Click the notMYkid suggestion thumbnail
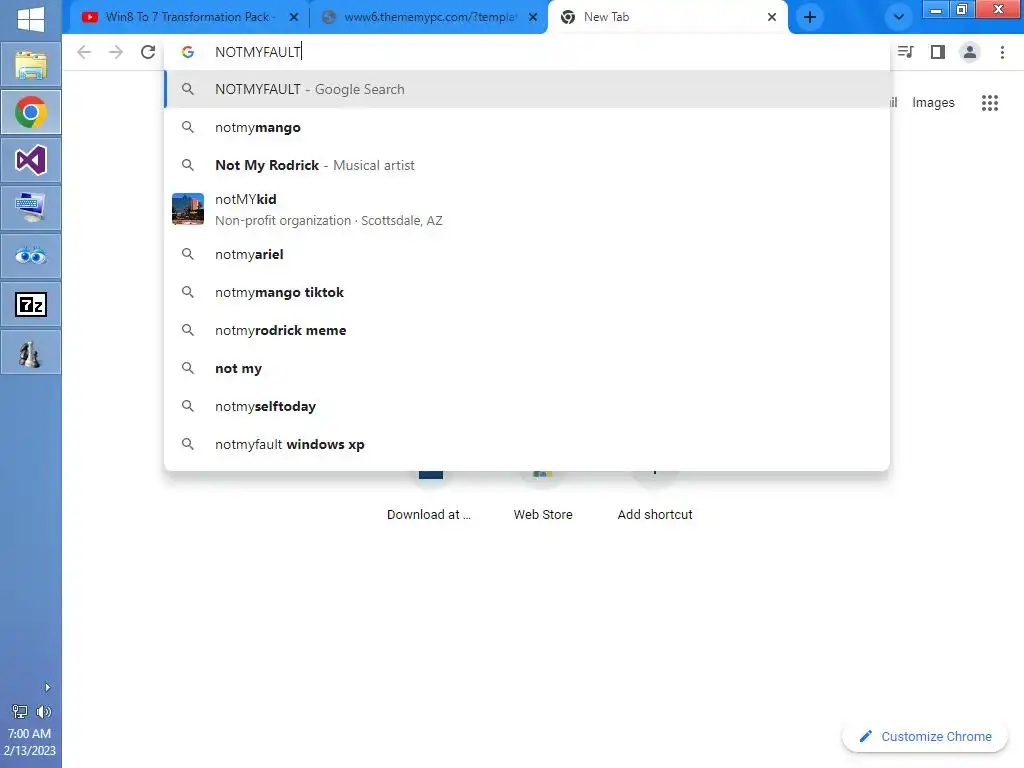 187,209
